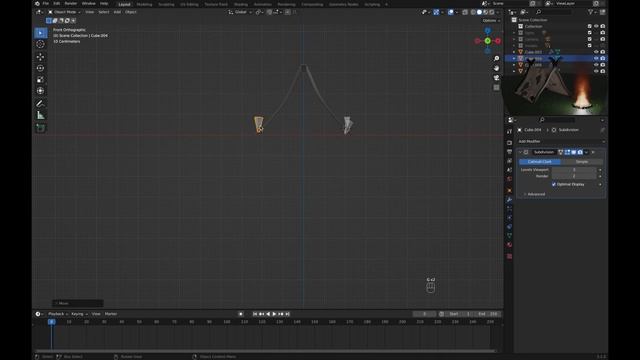
Task: Open the Add Modifier dropdown
Action: [x=561, y=142]
